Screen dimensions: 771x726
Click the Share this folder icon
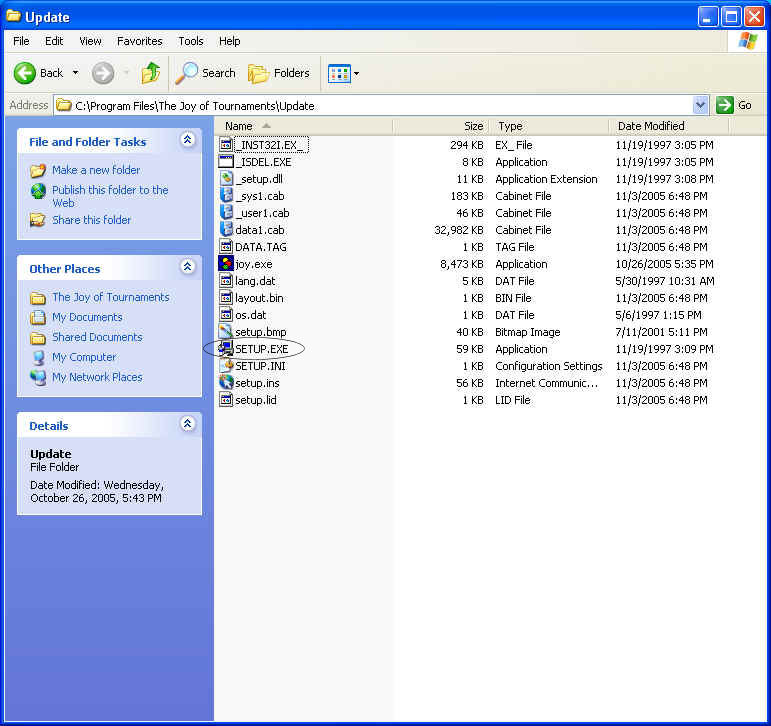point(38,220)
